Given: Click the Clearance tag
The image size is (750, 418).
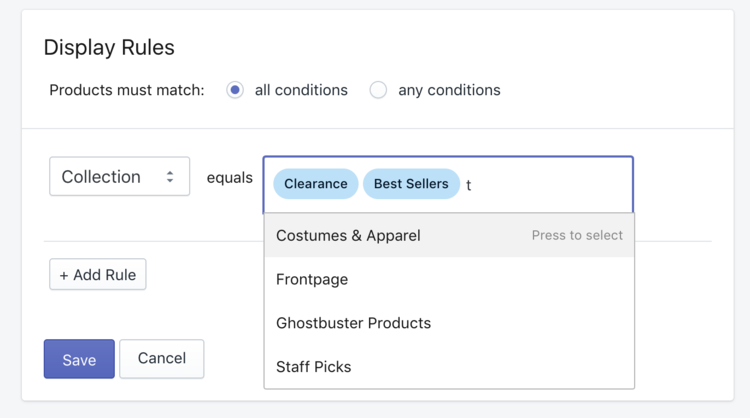Looking at the screenshot, I should (315, 184).
